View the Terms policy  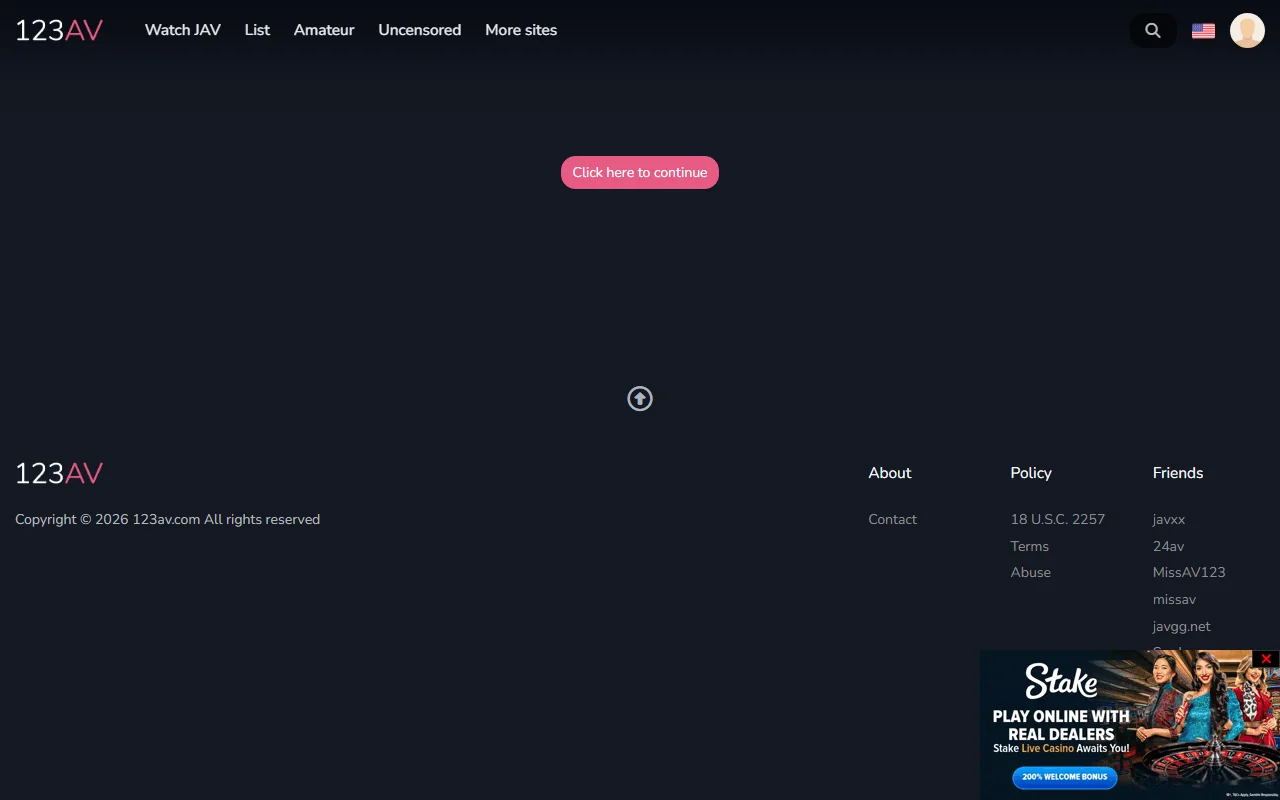(x=1029, y=546)
